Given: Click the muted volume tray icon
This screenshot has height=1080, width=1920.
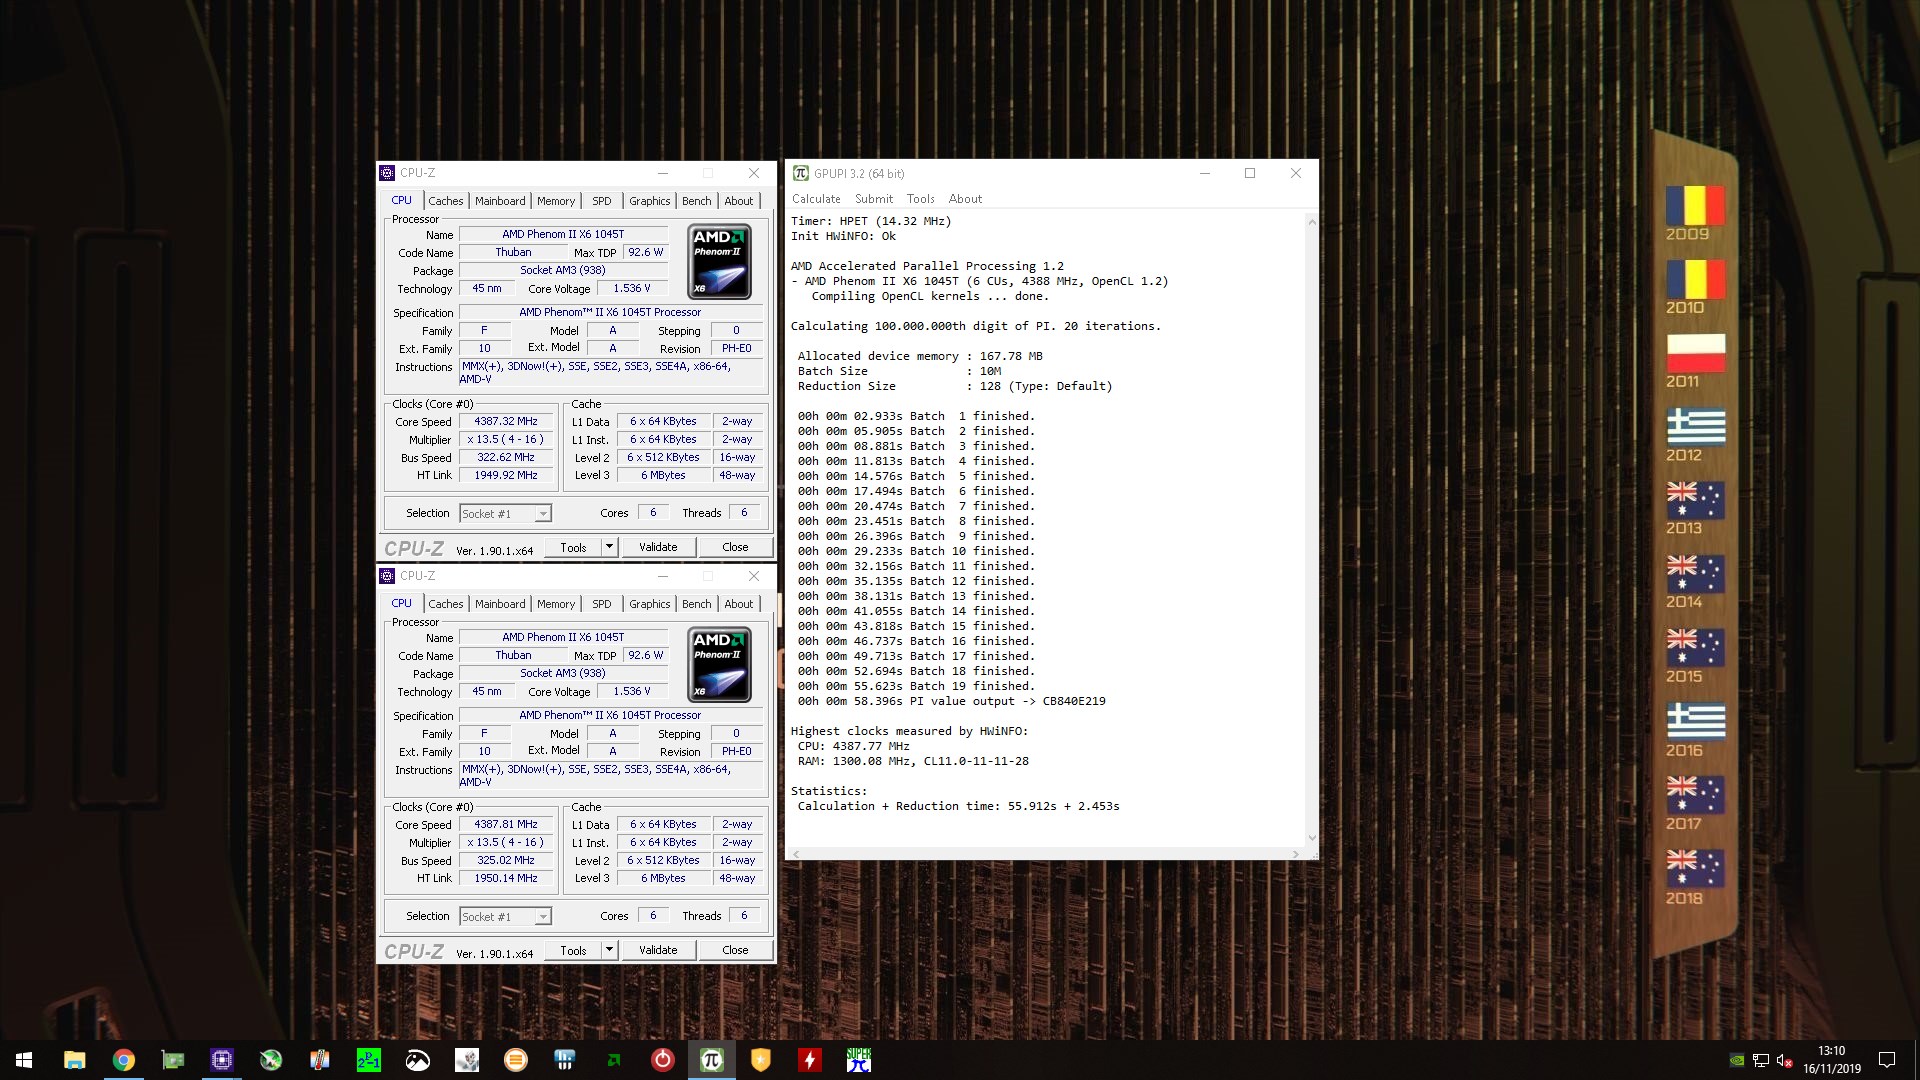Looking at the screenshot, I should pyautogui.click(x=1784, y=1061).
